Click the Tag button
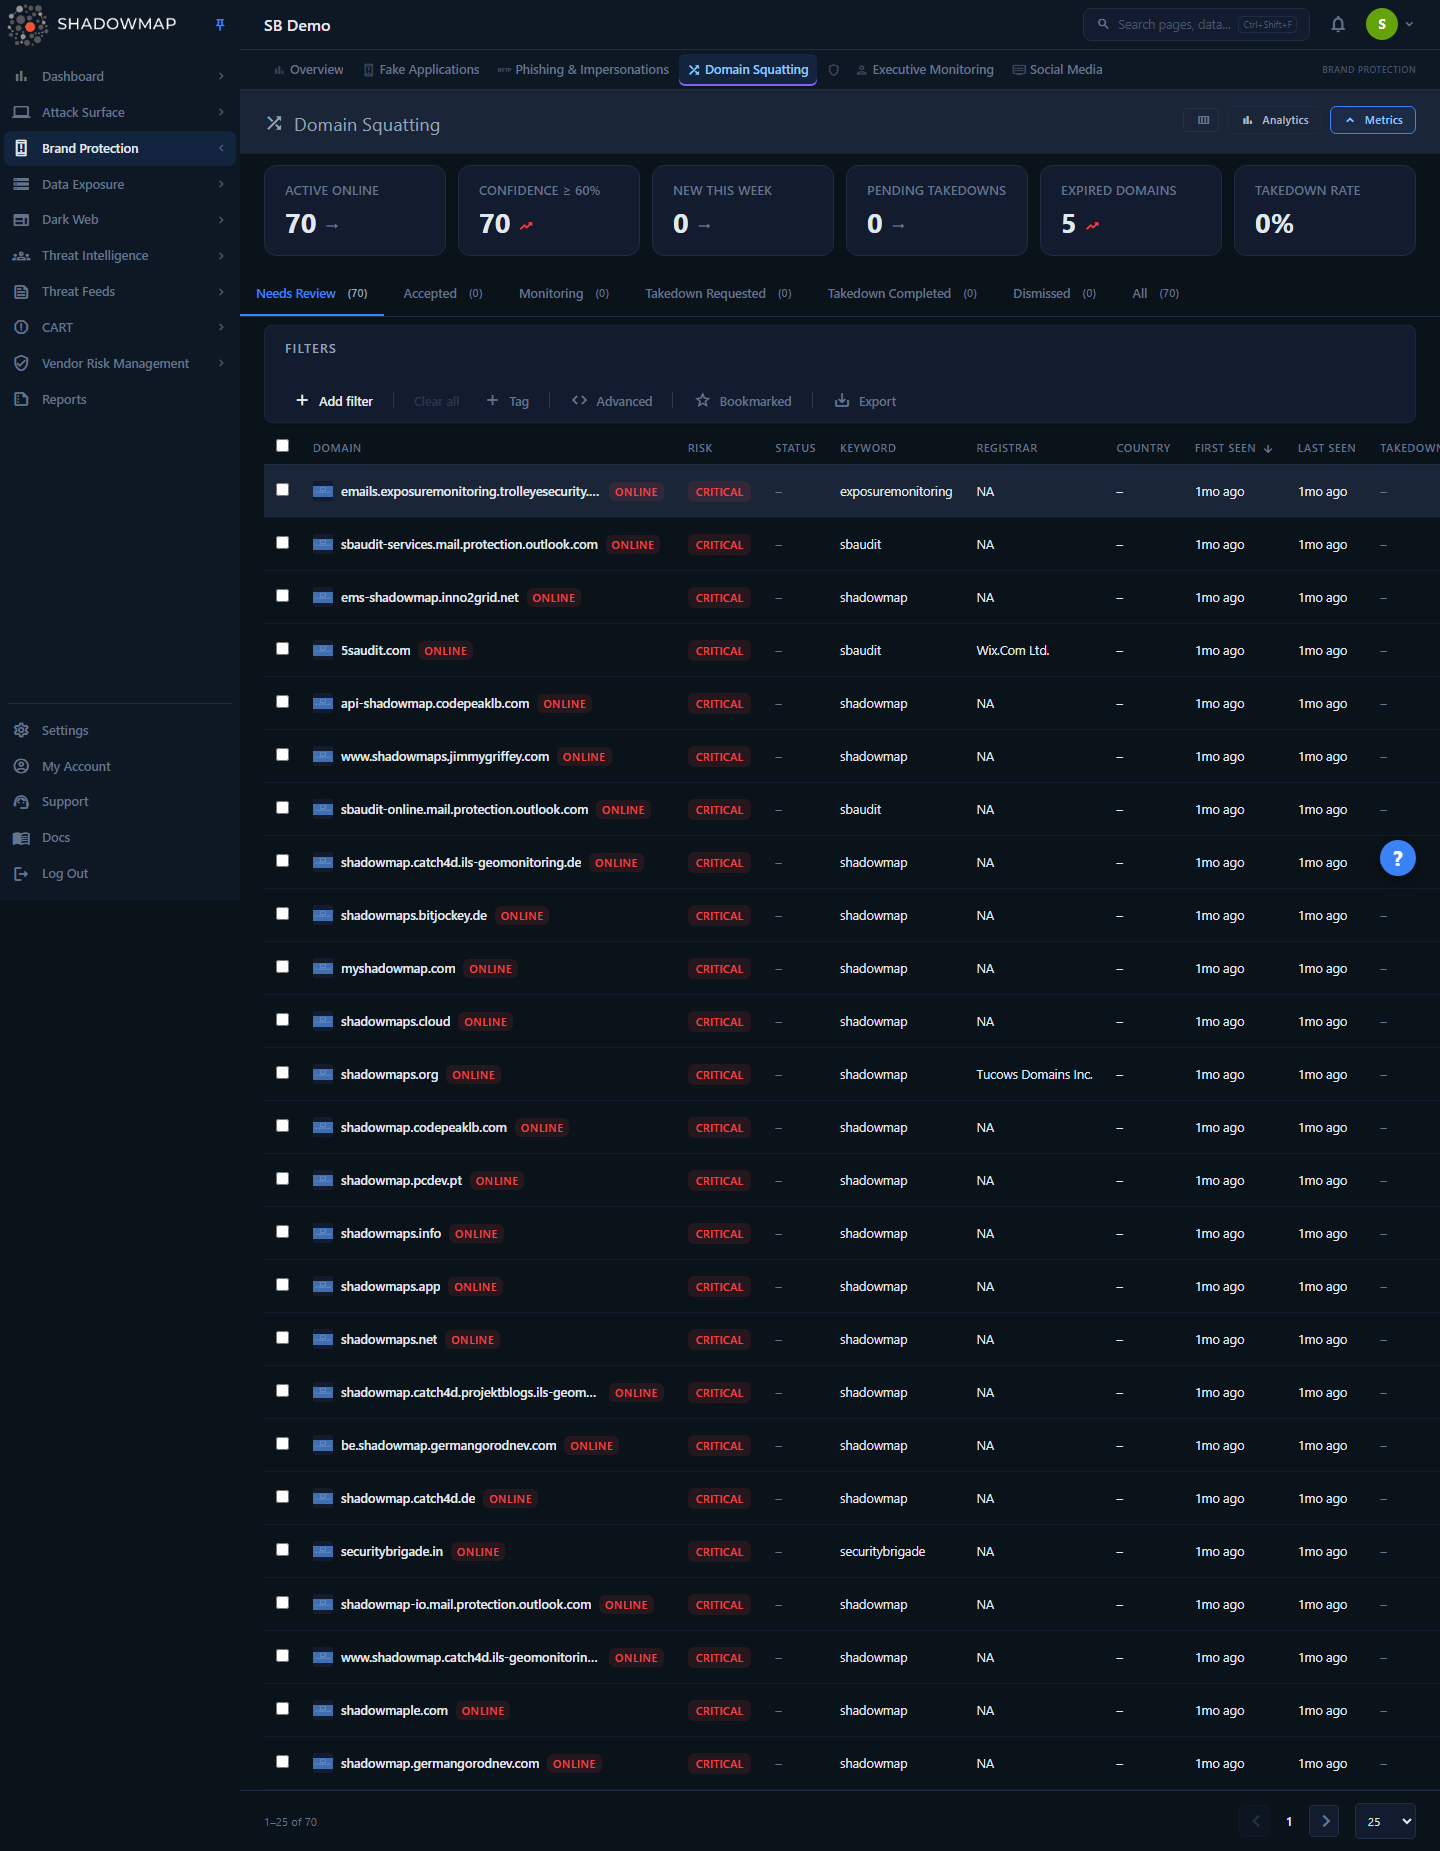1440x1851 pixels. [x=508, y=401]
